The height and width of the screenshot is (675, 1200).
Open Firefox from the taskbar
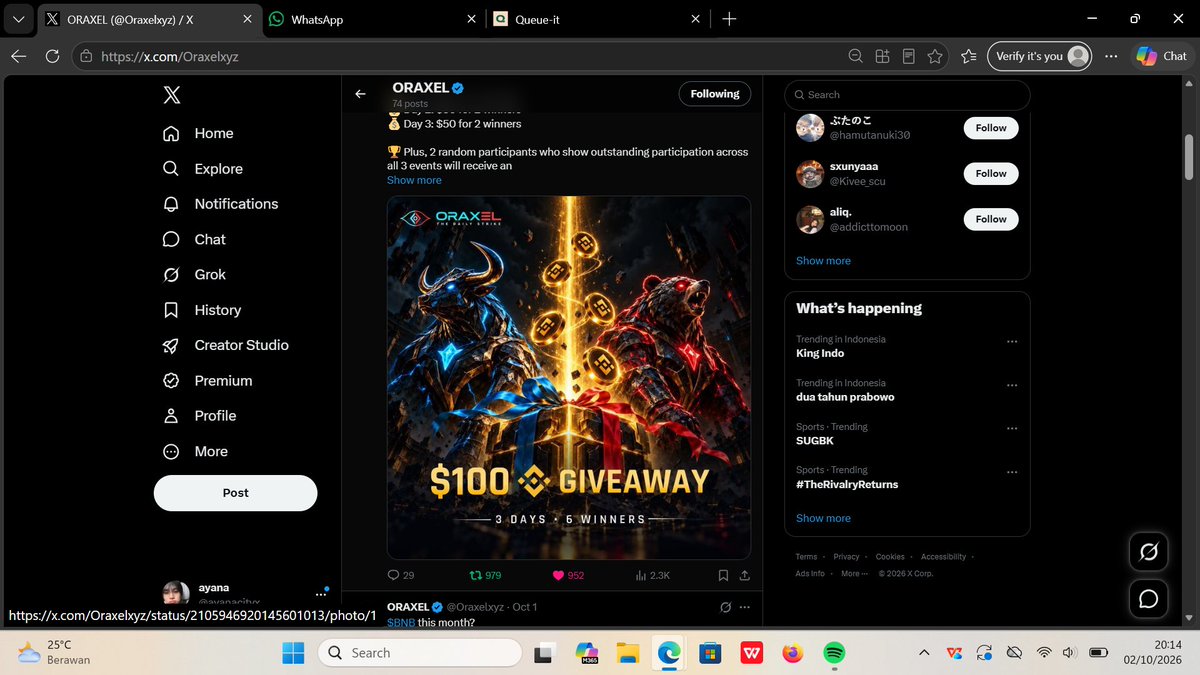tap(793, 653)
